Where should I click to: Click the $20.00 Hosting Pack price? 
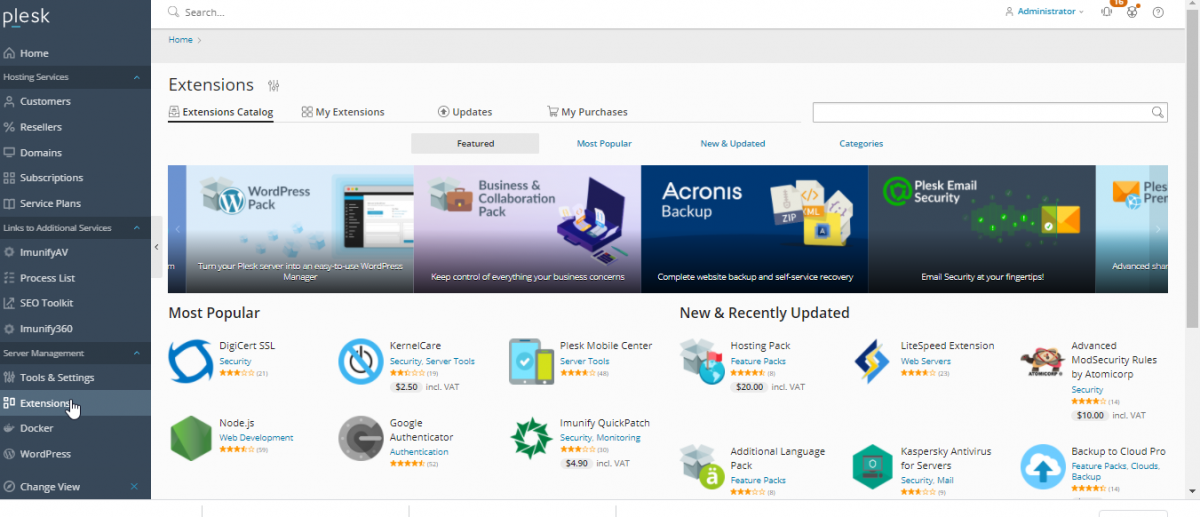coord(748,387)
